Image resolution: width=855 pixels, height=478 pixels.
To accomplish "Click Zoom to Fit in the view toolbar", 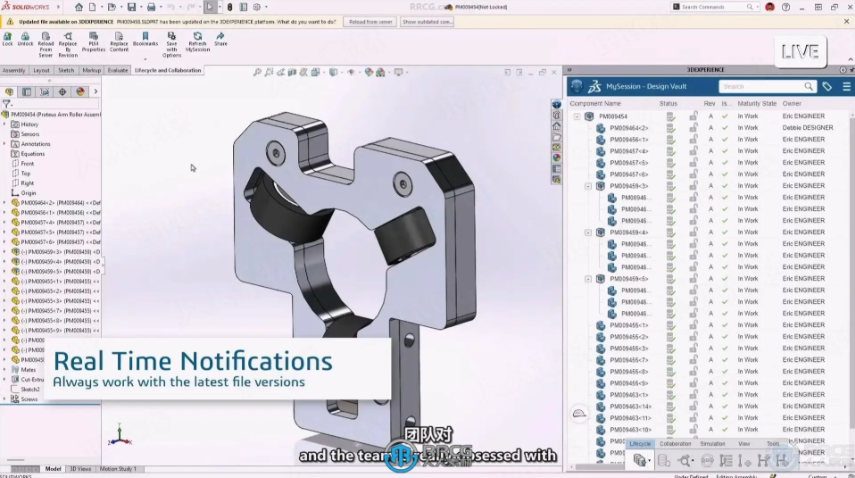I will pos(257,72).
